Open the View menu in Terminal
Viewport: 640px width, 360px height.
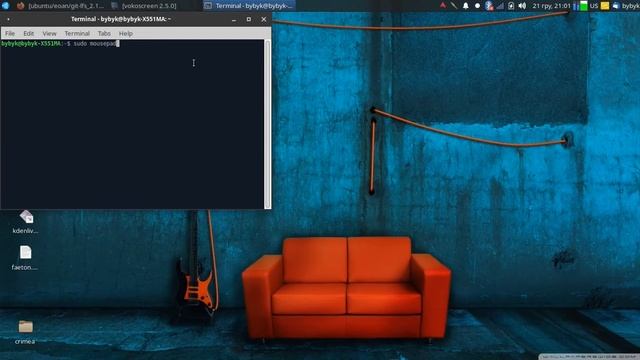click(49, 33)
